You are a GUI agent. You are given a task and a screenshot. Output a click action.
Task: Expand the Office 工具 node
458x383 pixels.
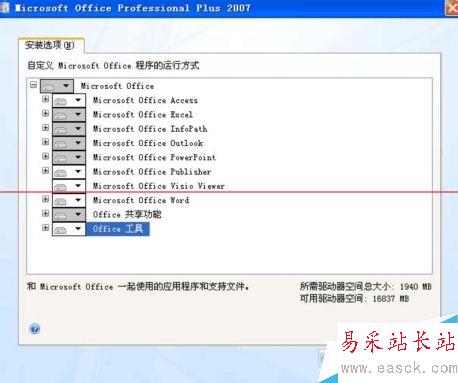[46, 228]
